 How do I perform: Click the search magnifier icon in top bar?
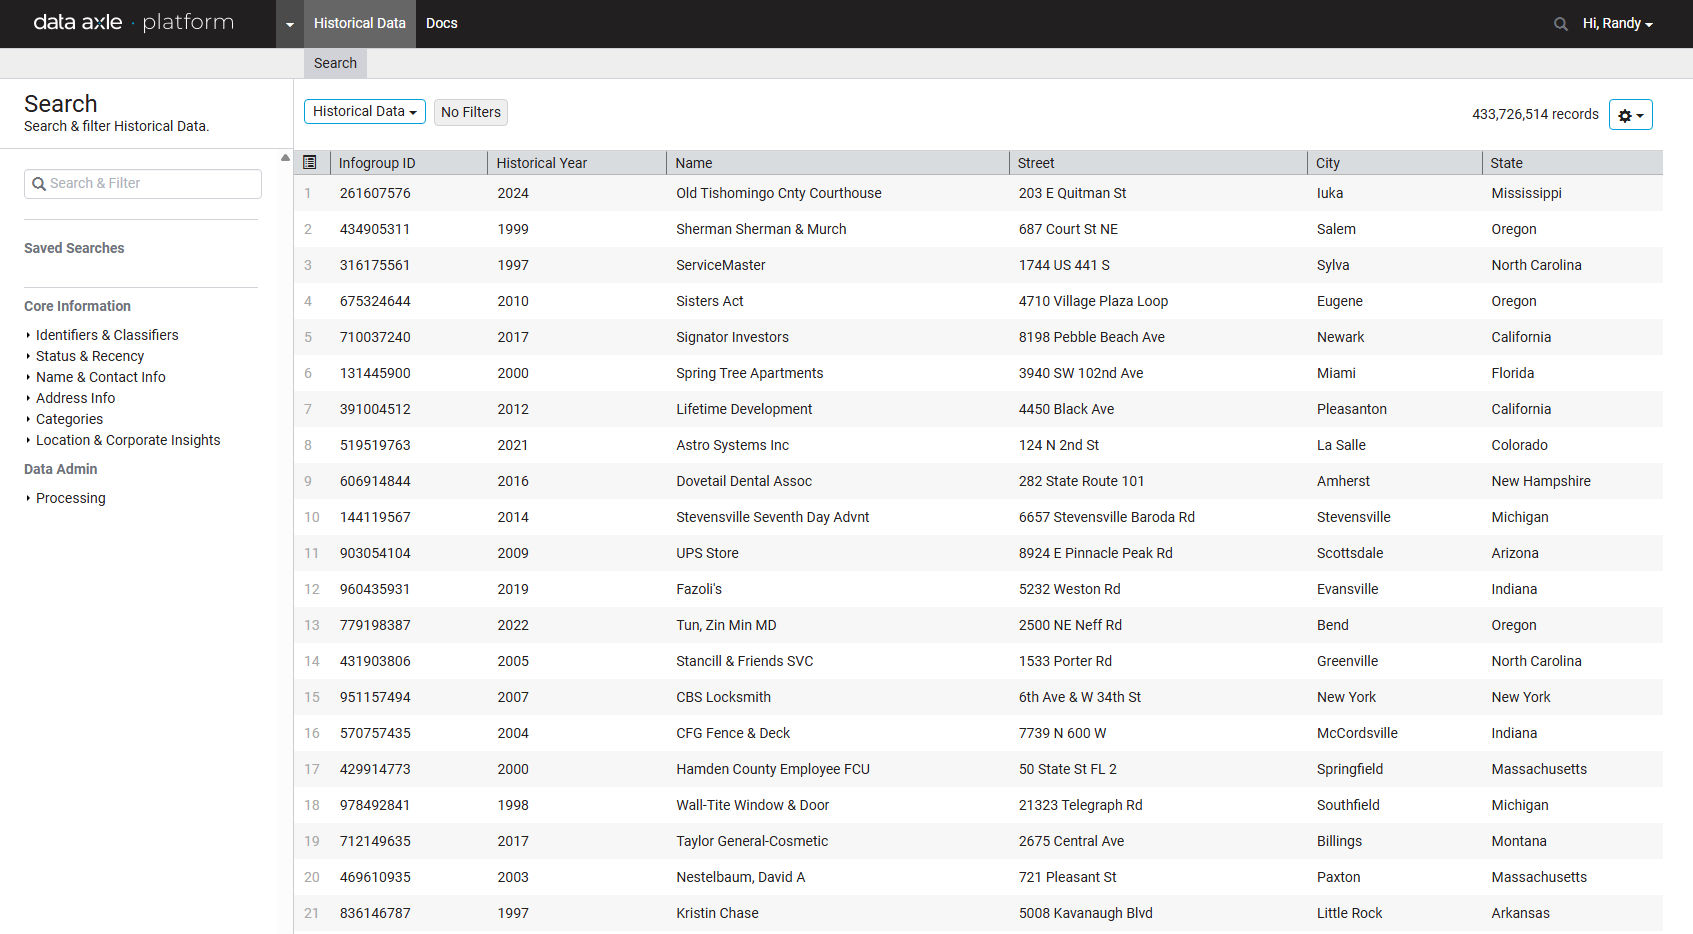[1560, 24]
